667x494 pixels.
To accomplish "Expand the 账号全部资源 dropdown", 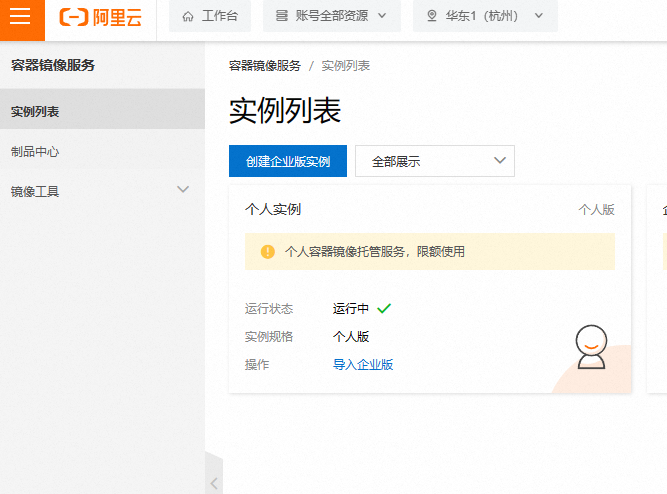I will click(x=332, y=16).
